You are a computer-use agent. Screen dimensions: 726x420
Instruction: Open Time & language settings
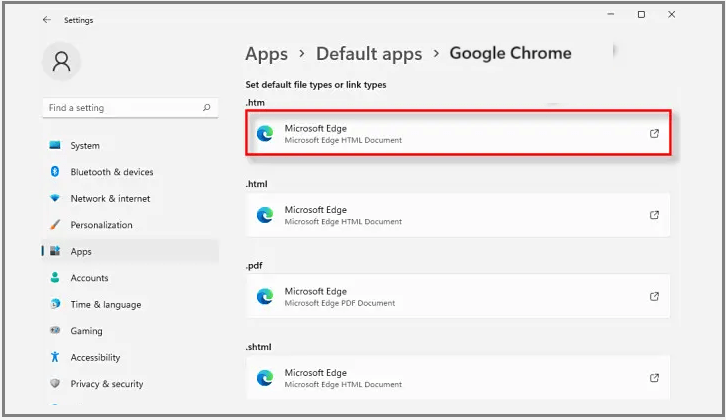[106, 304]
